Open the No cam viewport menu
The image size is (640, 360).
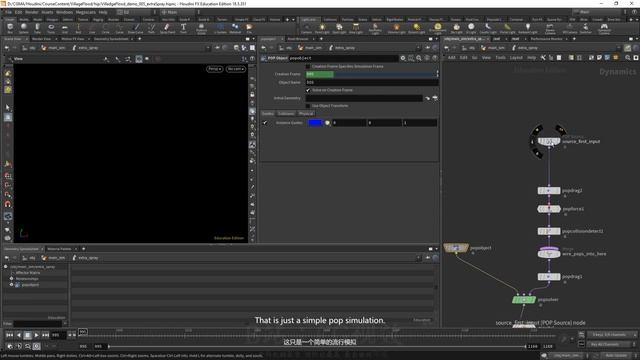click(236, 69)
